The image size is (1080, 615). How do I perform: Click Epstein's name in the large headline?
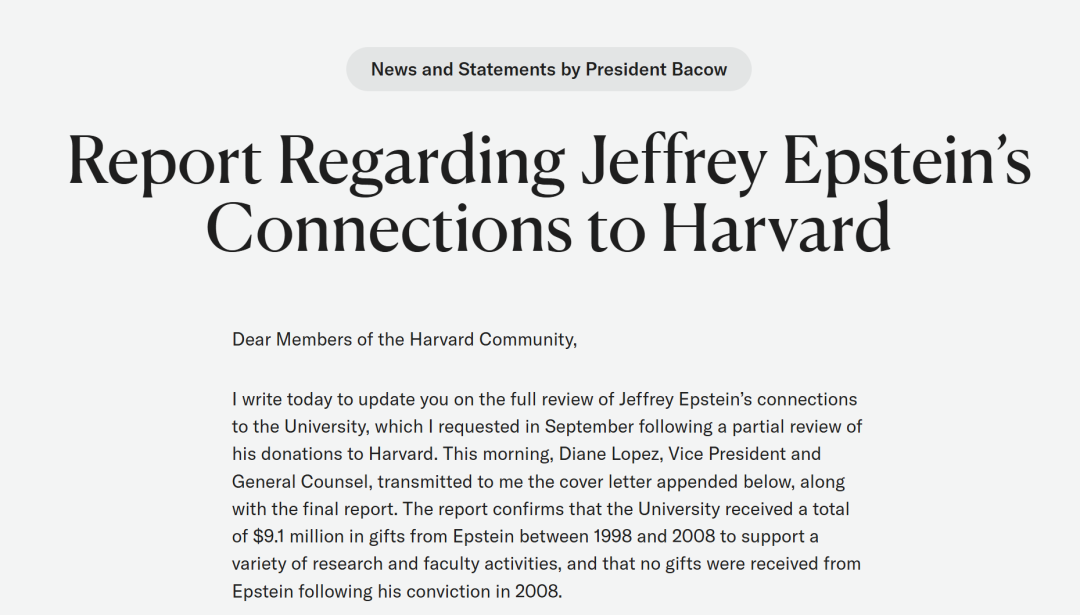[906, 161]
